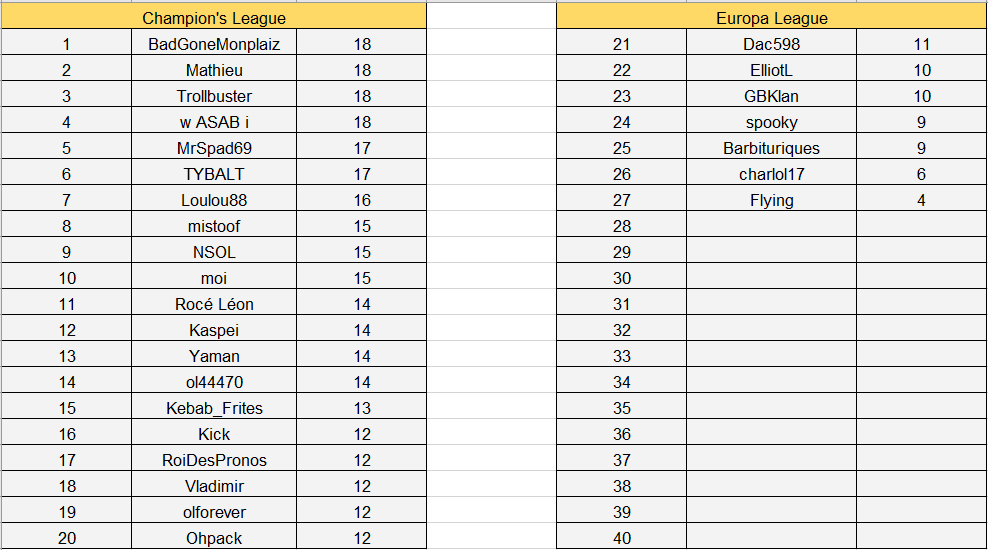This screenshot has height=550, width=988.
Task: Select the "Rocé Léon" cell
Action: [214, 304]
